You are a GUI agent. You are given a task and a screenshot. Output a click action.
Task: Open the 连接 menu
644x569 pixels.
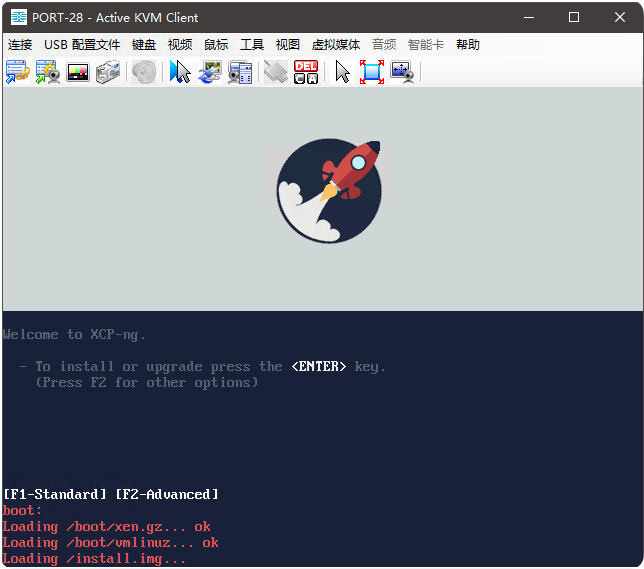point(20,44)
